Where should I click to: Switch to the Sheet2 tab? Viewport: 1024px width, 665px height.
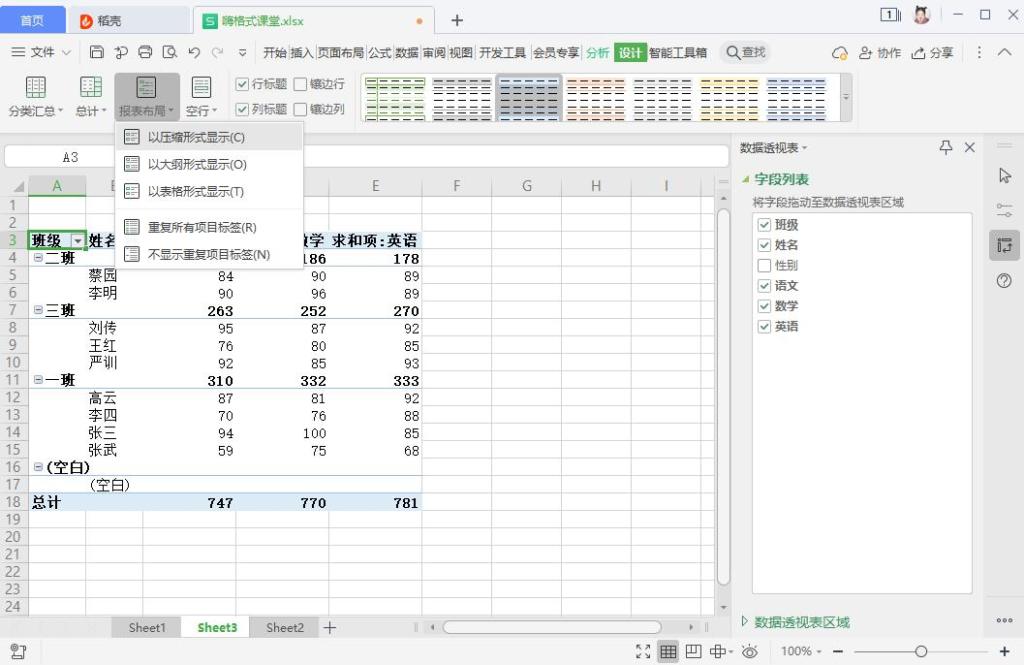pos(283,627)
